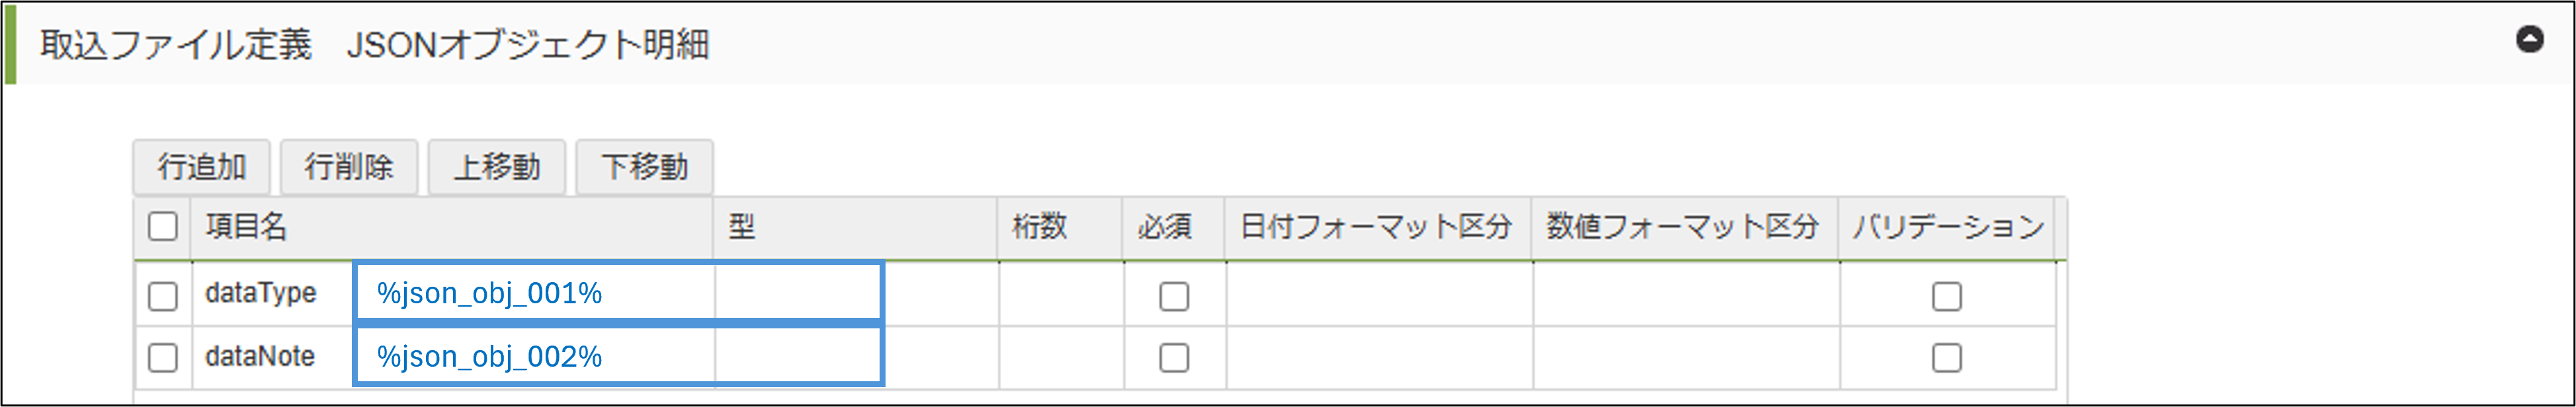Viewport: 2576px width, 407px height.
Task: Click the 桁数 column header
Action: [1040, 227]
